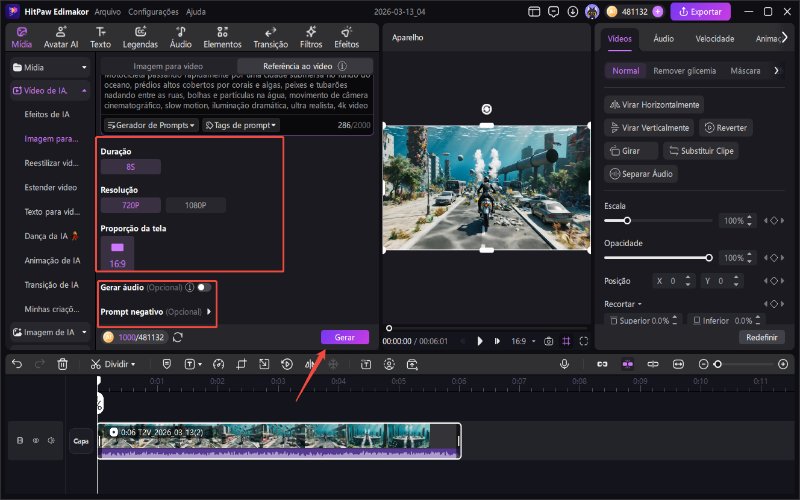
Task: Click the snapshot camera icon under preview
Action: [x=548, y=341]
